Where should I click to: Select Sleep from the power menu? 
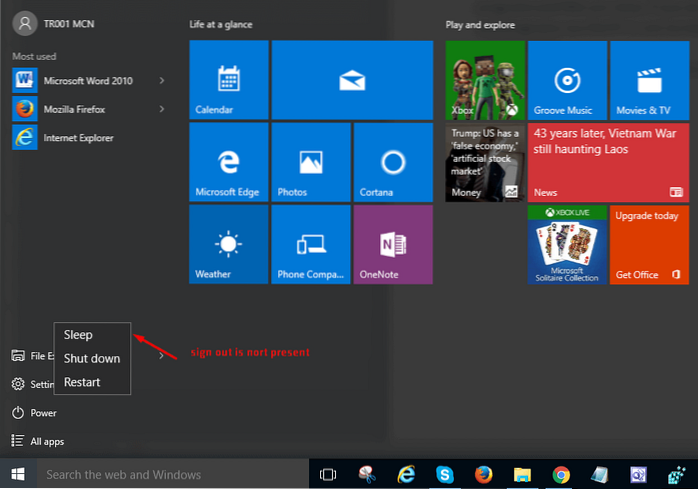[78, 335]
